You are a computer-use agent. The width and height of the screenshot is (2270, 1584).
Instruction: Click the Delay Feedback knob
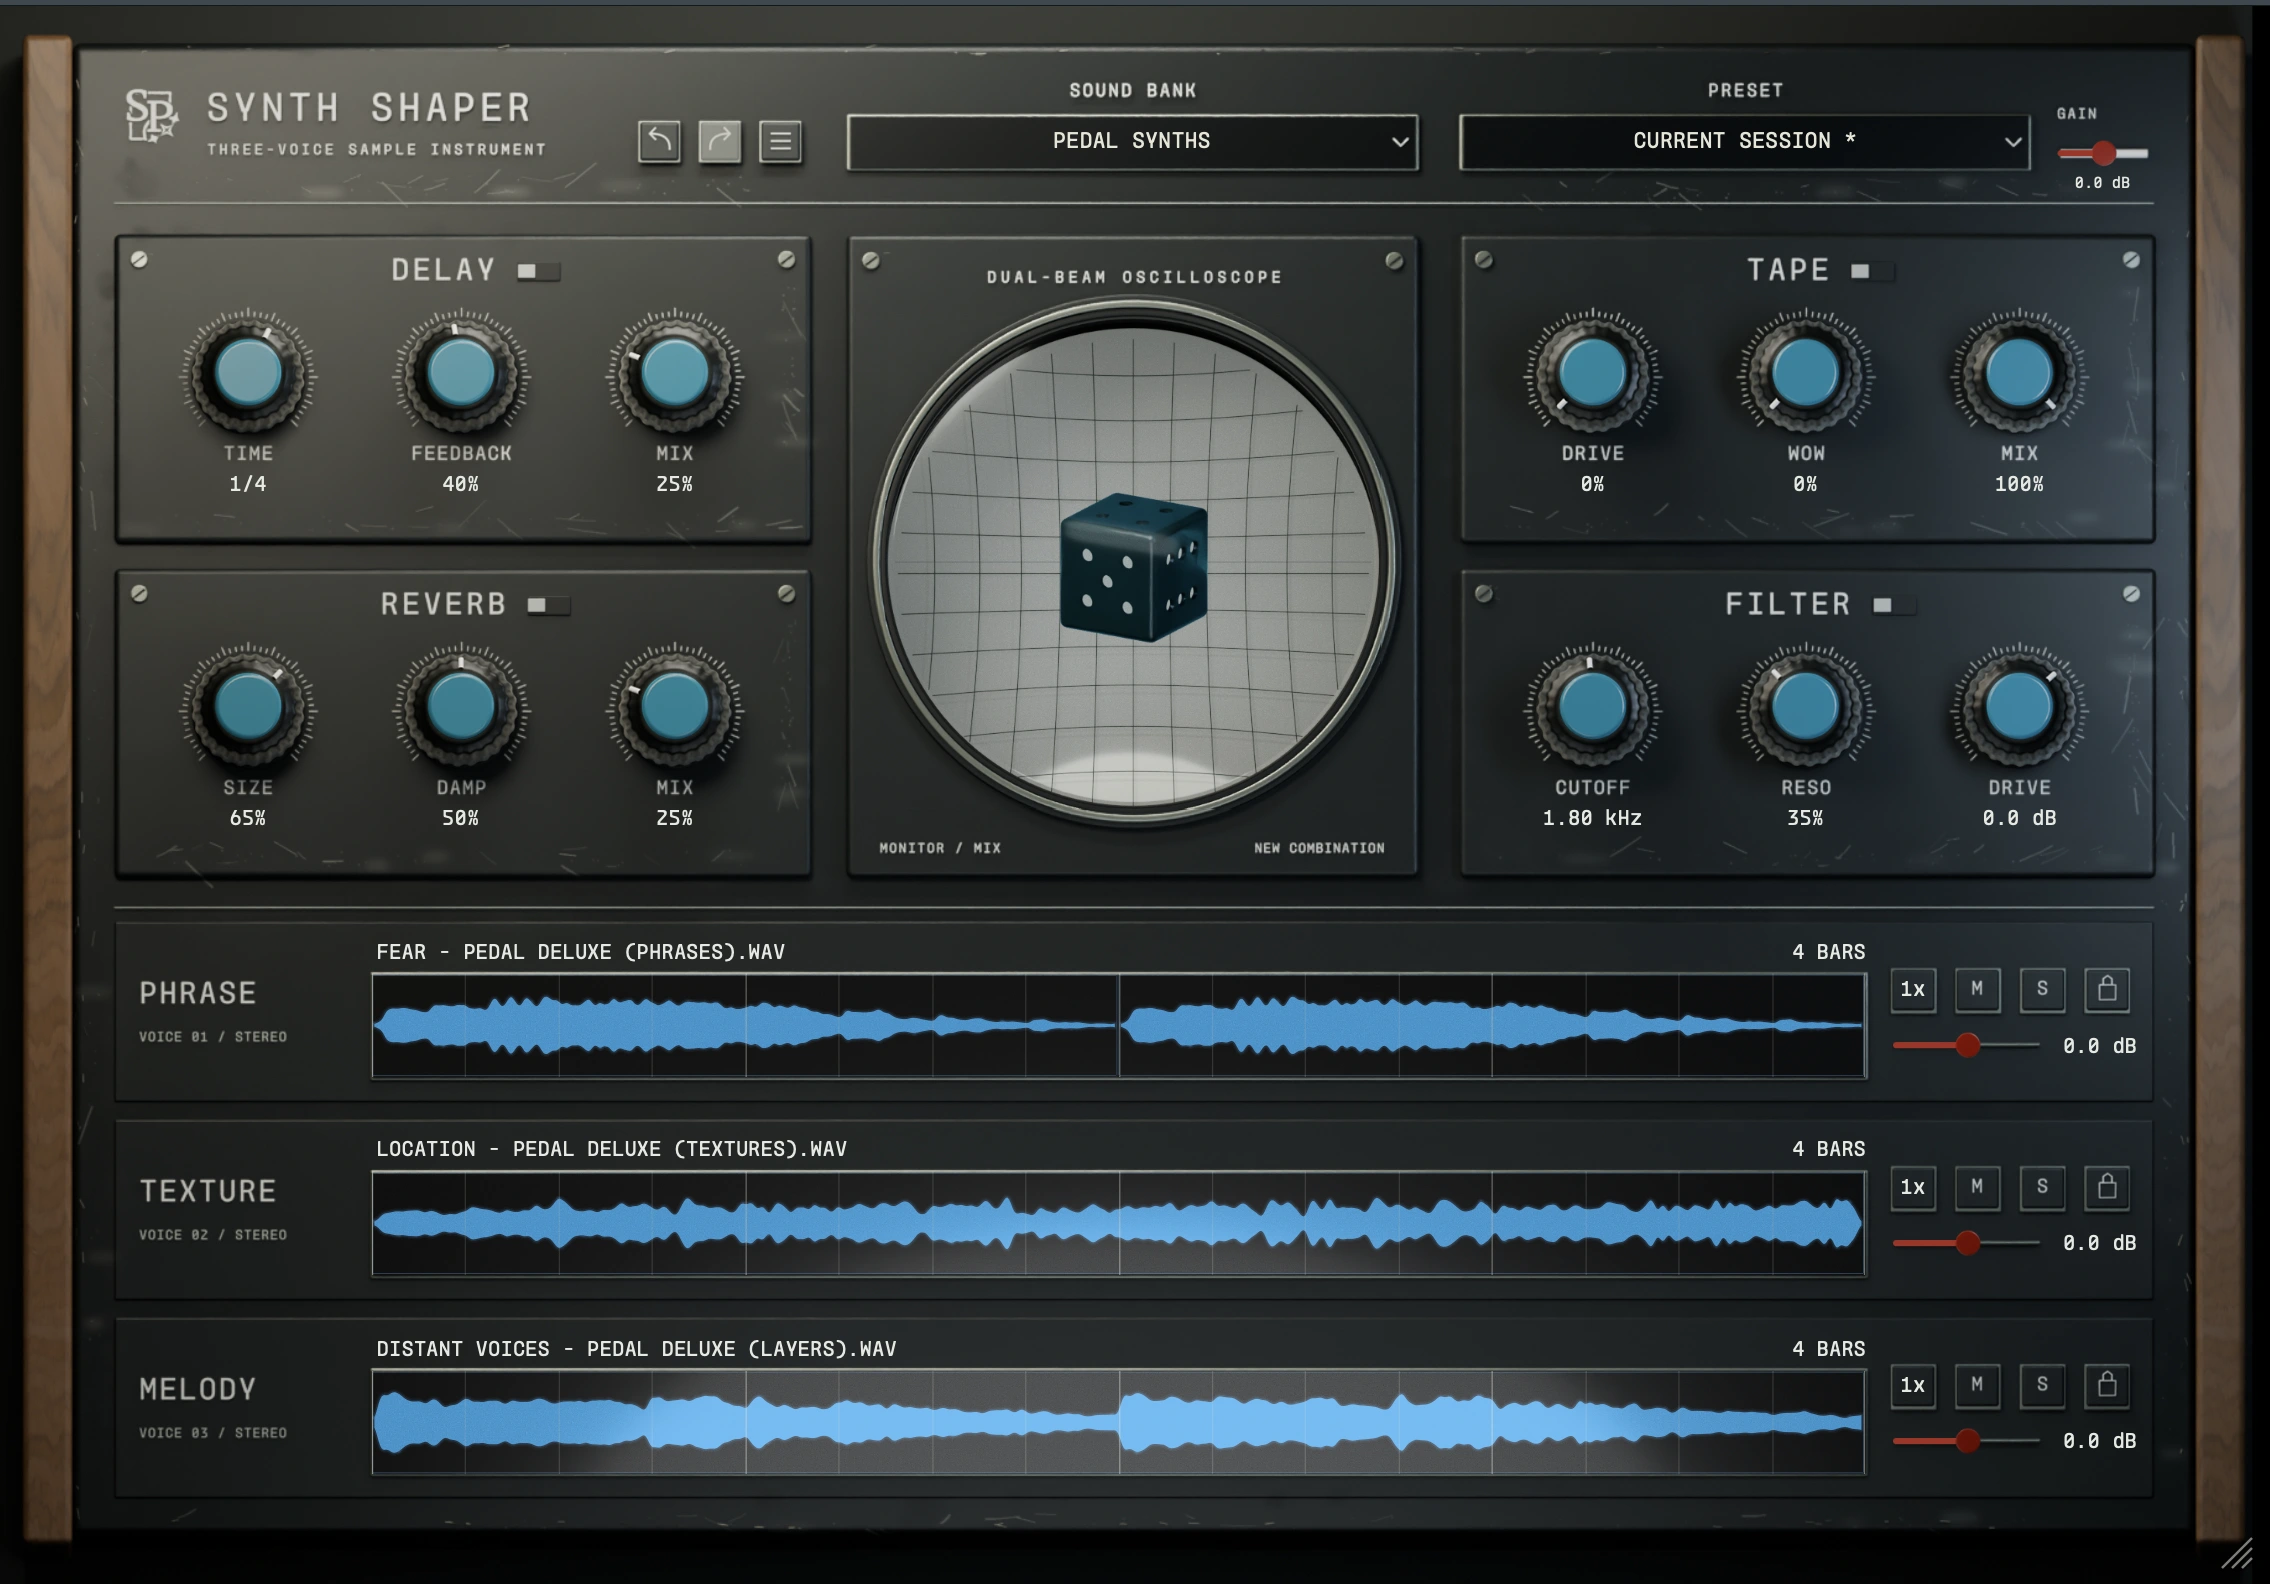[461, 373]
